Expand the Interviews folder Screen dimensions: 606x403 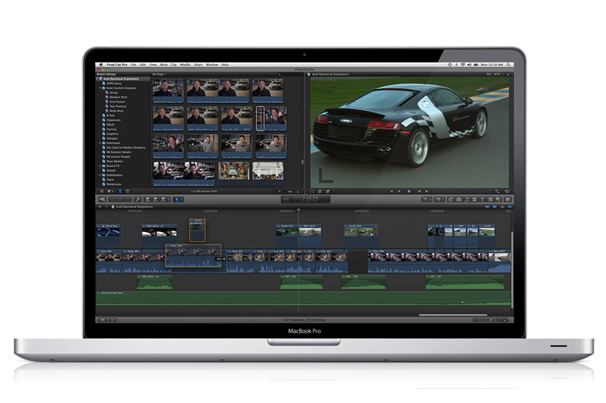(101, 143)
